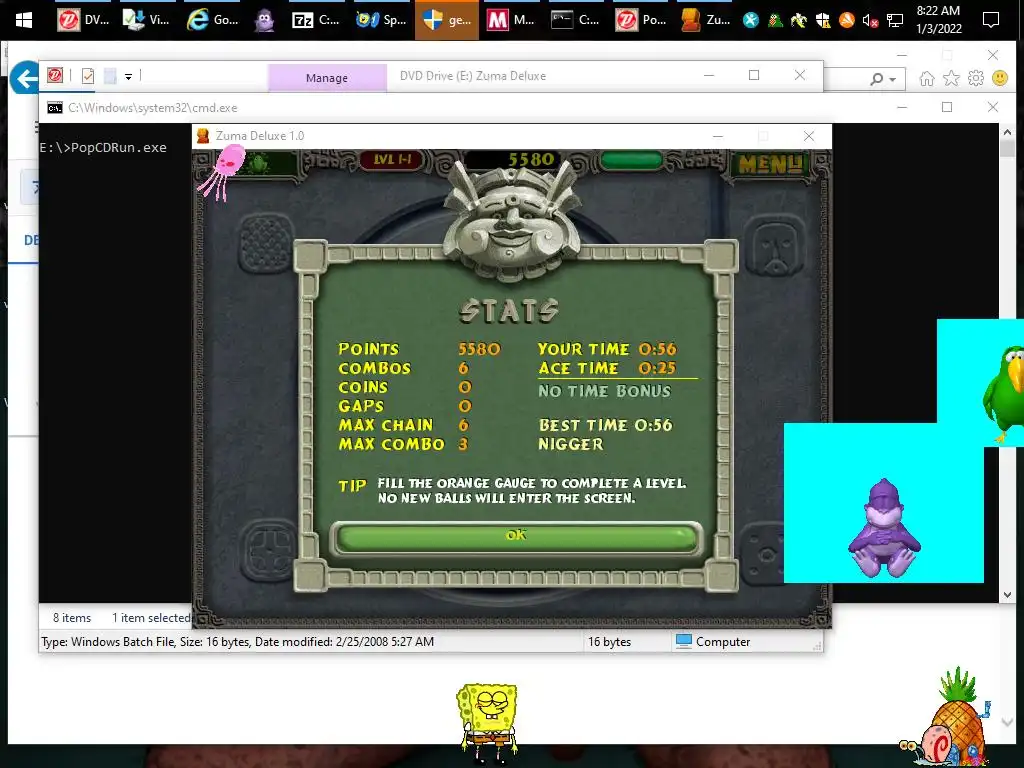Open the red M... taskbar item
The width and height of the screenshot is (1024, 768).
pos(511,20)
